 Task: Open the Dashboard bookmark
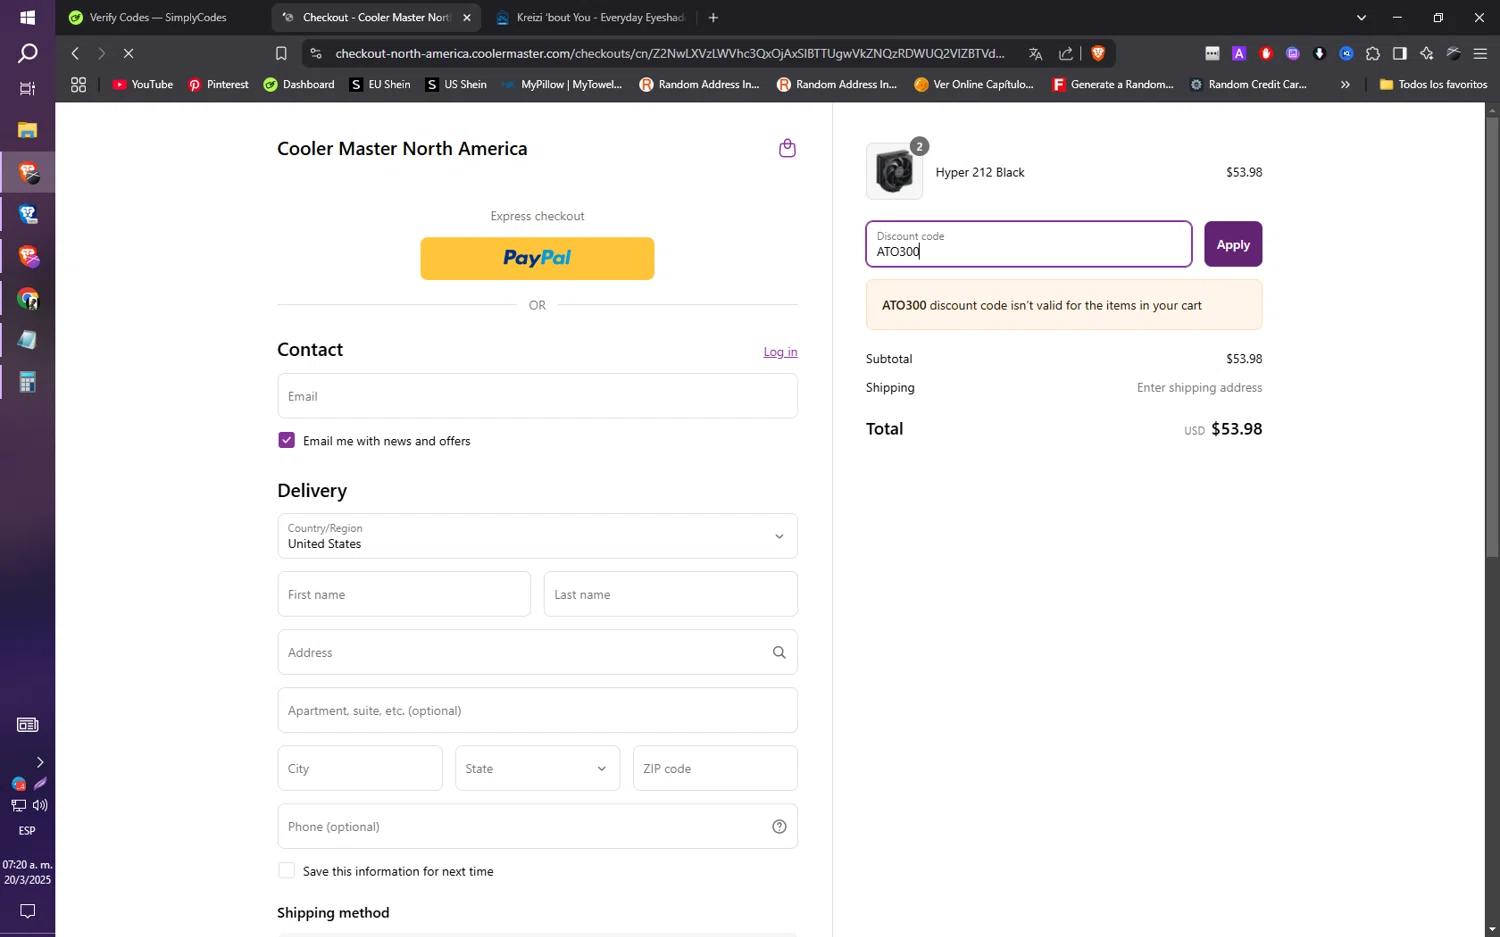click(299, 85)
